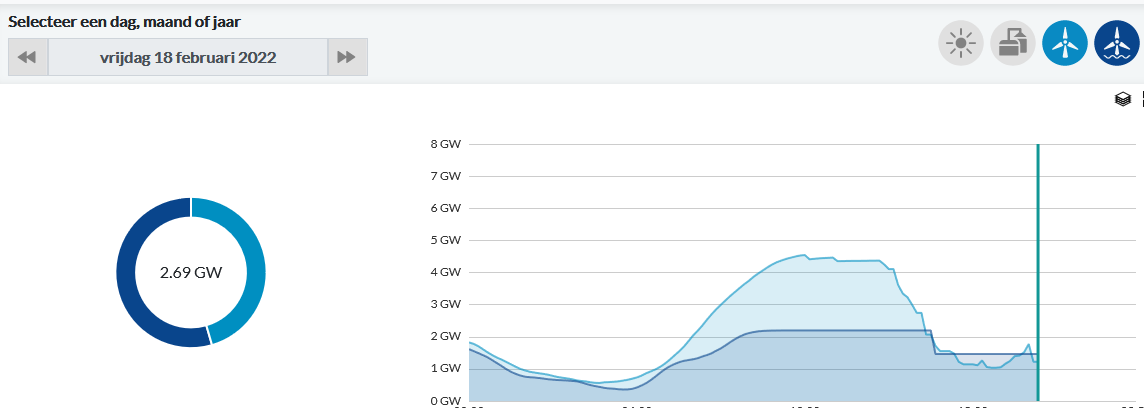Toggle off the onshore wind turbine source
This screenshot has width=1144, height=408.
coord(1065,43)
